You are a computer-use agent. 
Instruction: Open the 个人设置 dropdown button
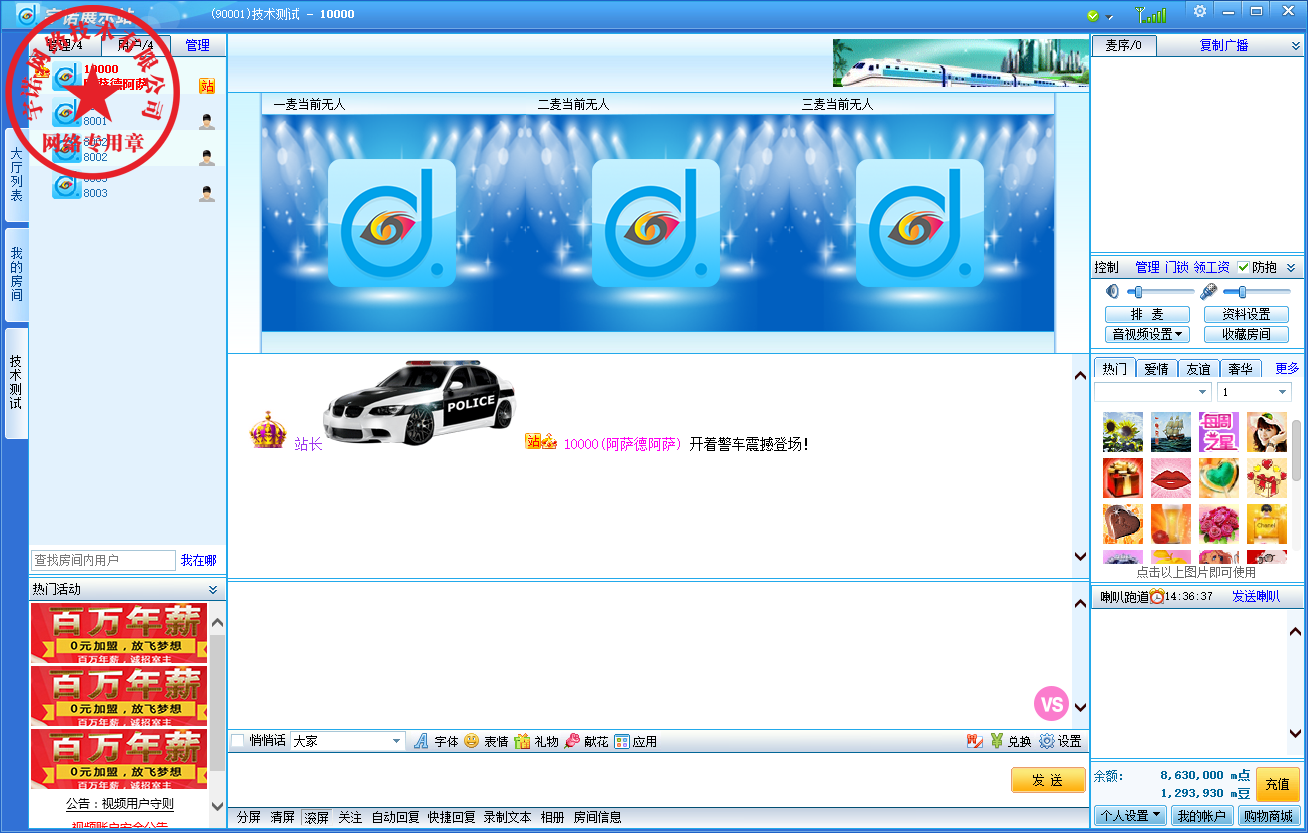tap(1130, 815)
